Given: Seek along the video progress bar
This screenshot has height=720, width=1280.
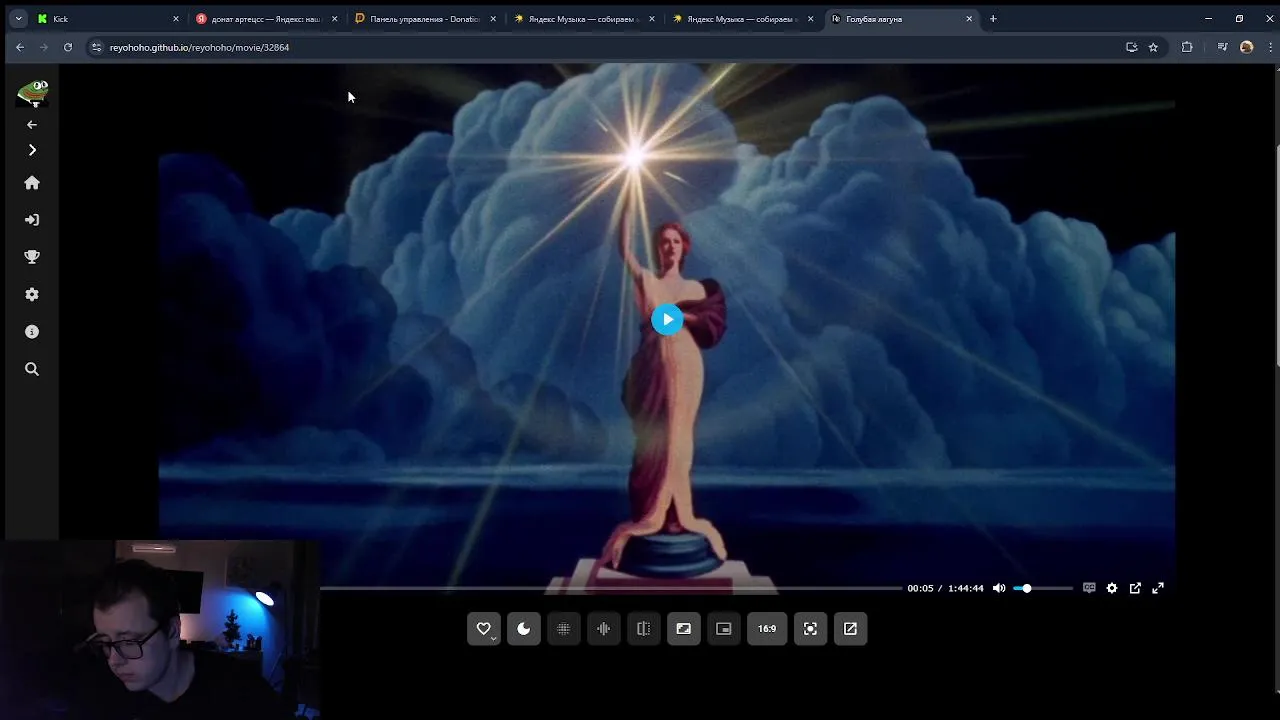Looking at the screenshot, I should pos(610,588).
